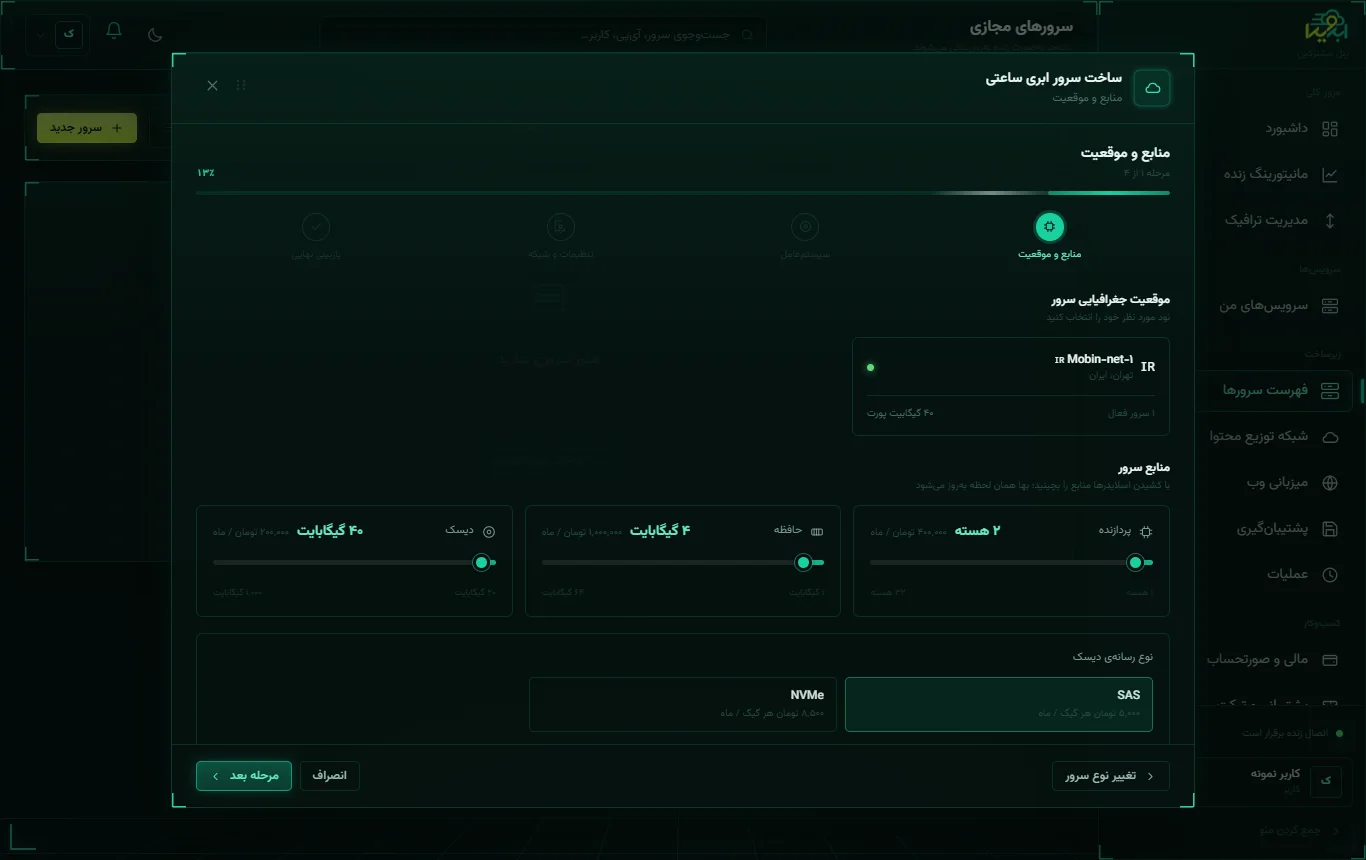This screenshot has height=860, width=1366.
Task: Click the ۱ سرور فعال text
Action: [1131, 413]
